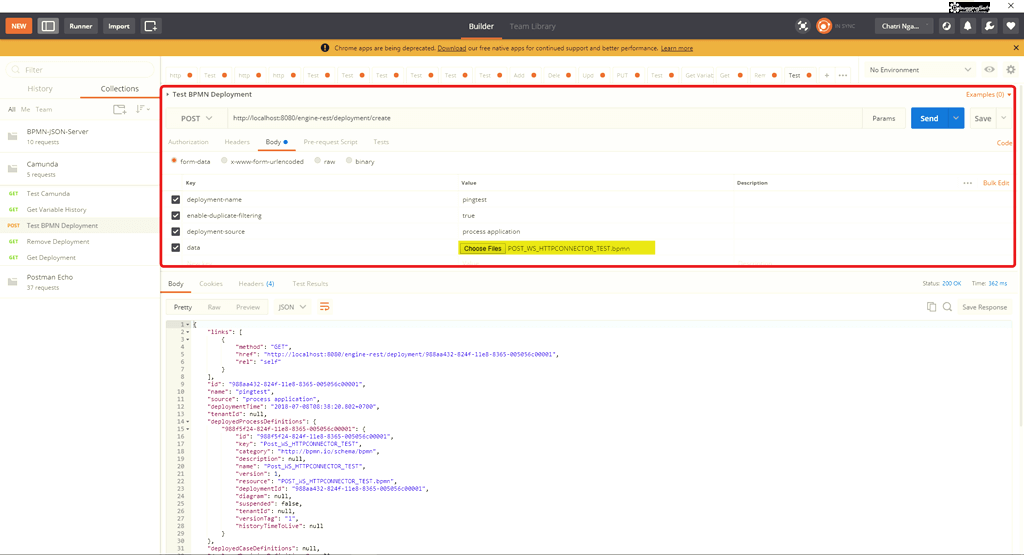
Task: Uncheck the deployment-name row checkbox
Action: click(176, 200)
